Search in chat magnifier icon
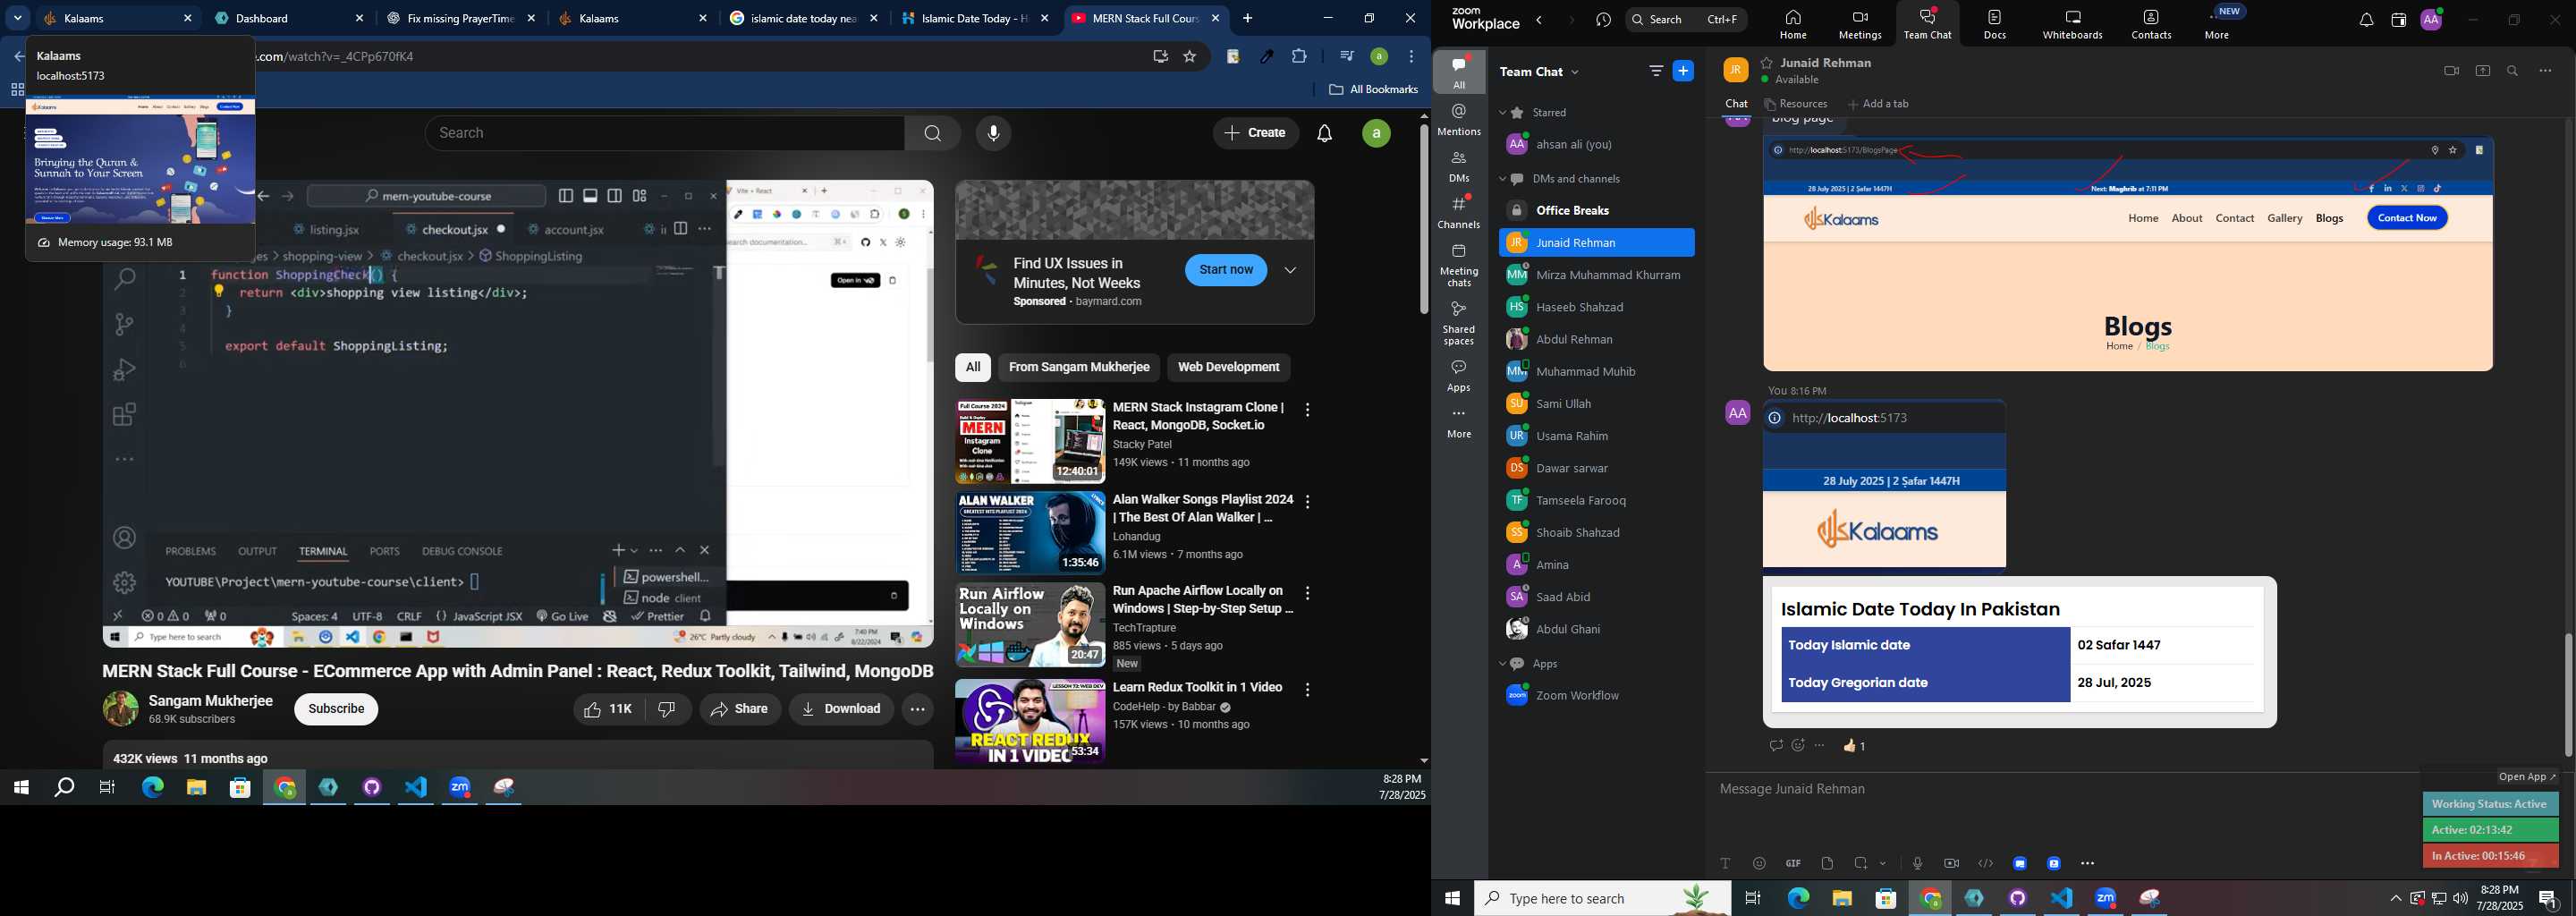Image resolution: width=2576 pixels, height=916 pixels. point(2513,71)
